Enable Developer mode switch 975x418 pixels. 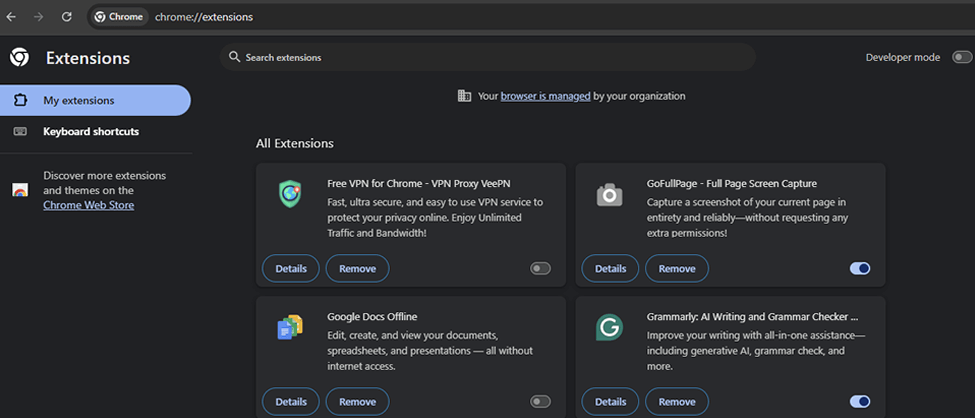pos(962,57)
